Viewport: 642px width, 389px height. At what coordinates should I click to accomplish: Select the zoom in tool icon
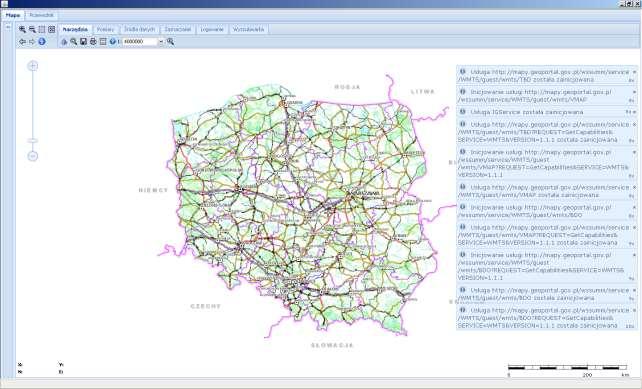[x=23, y=29]
